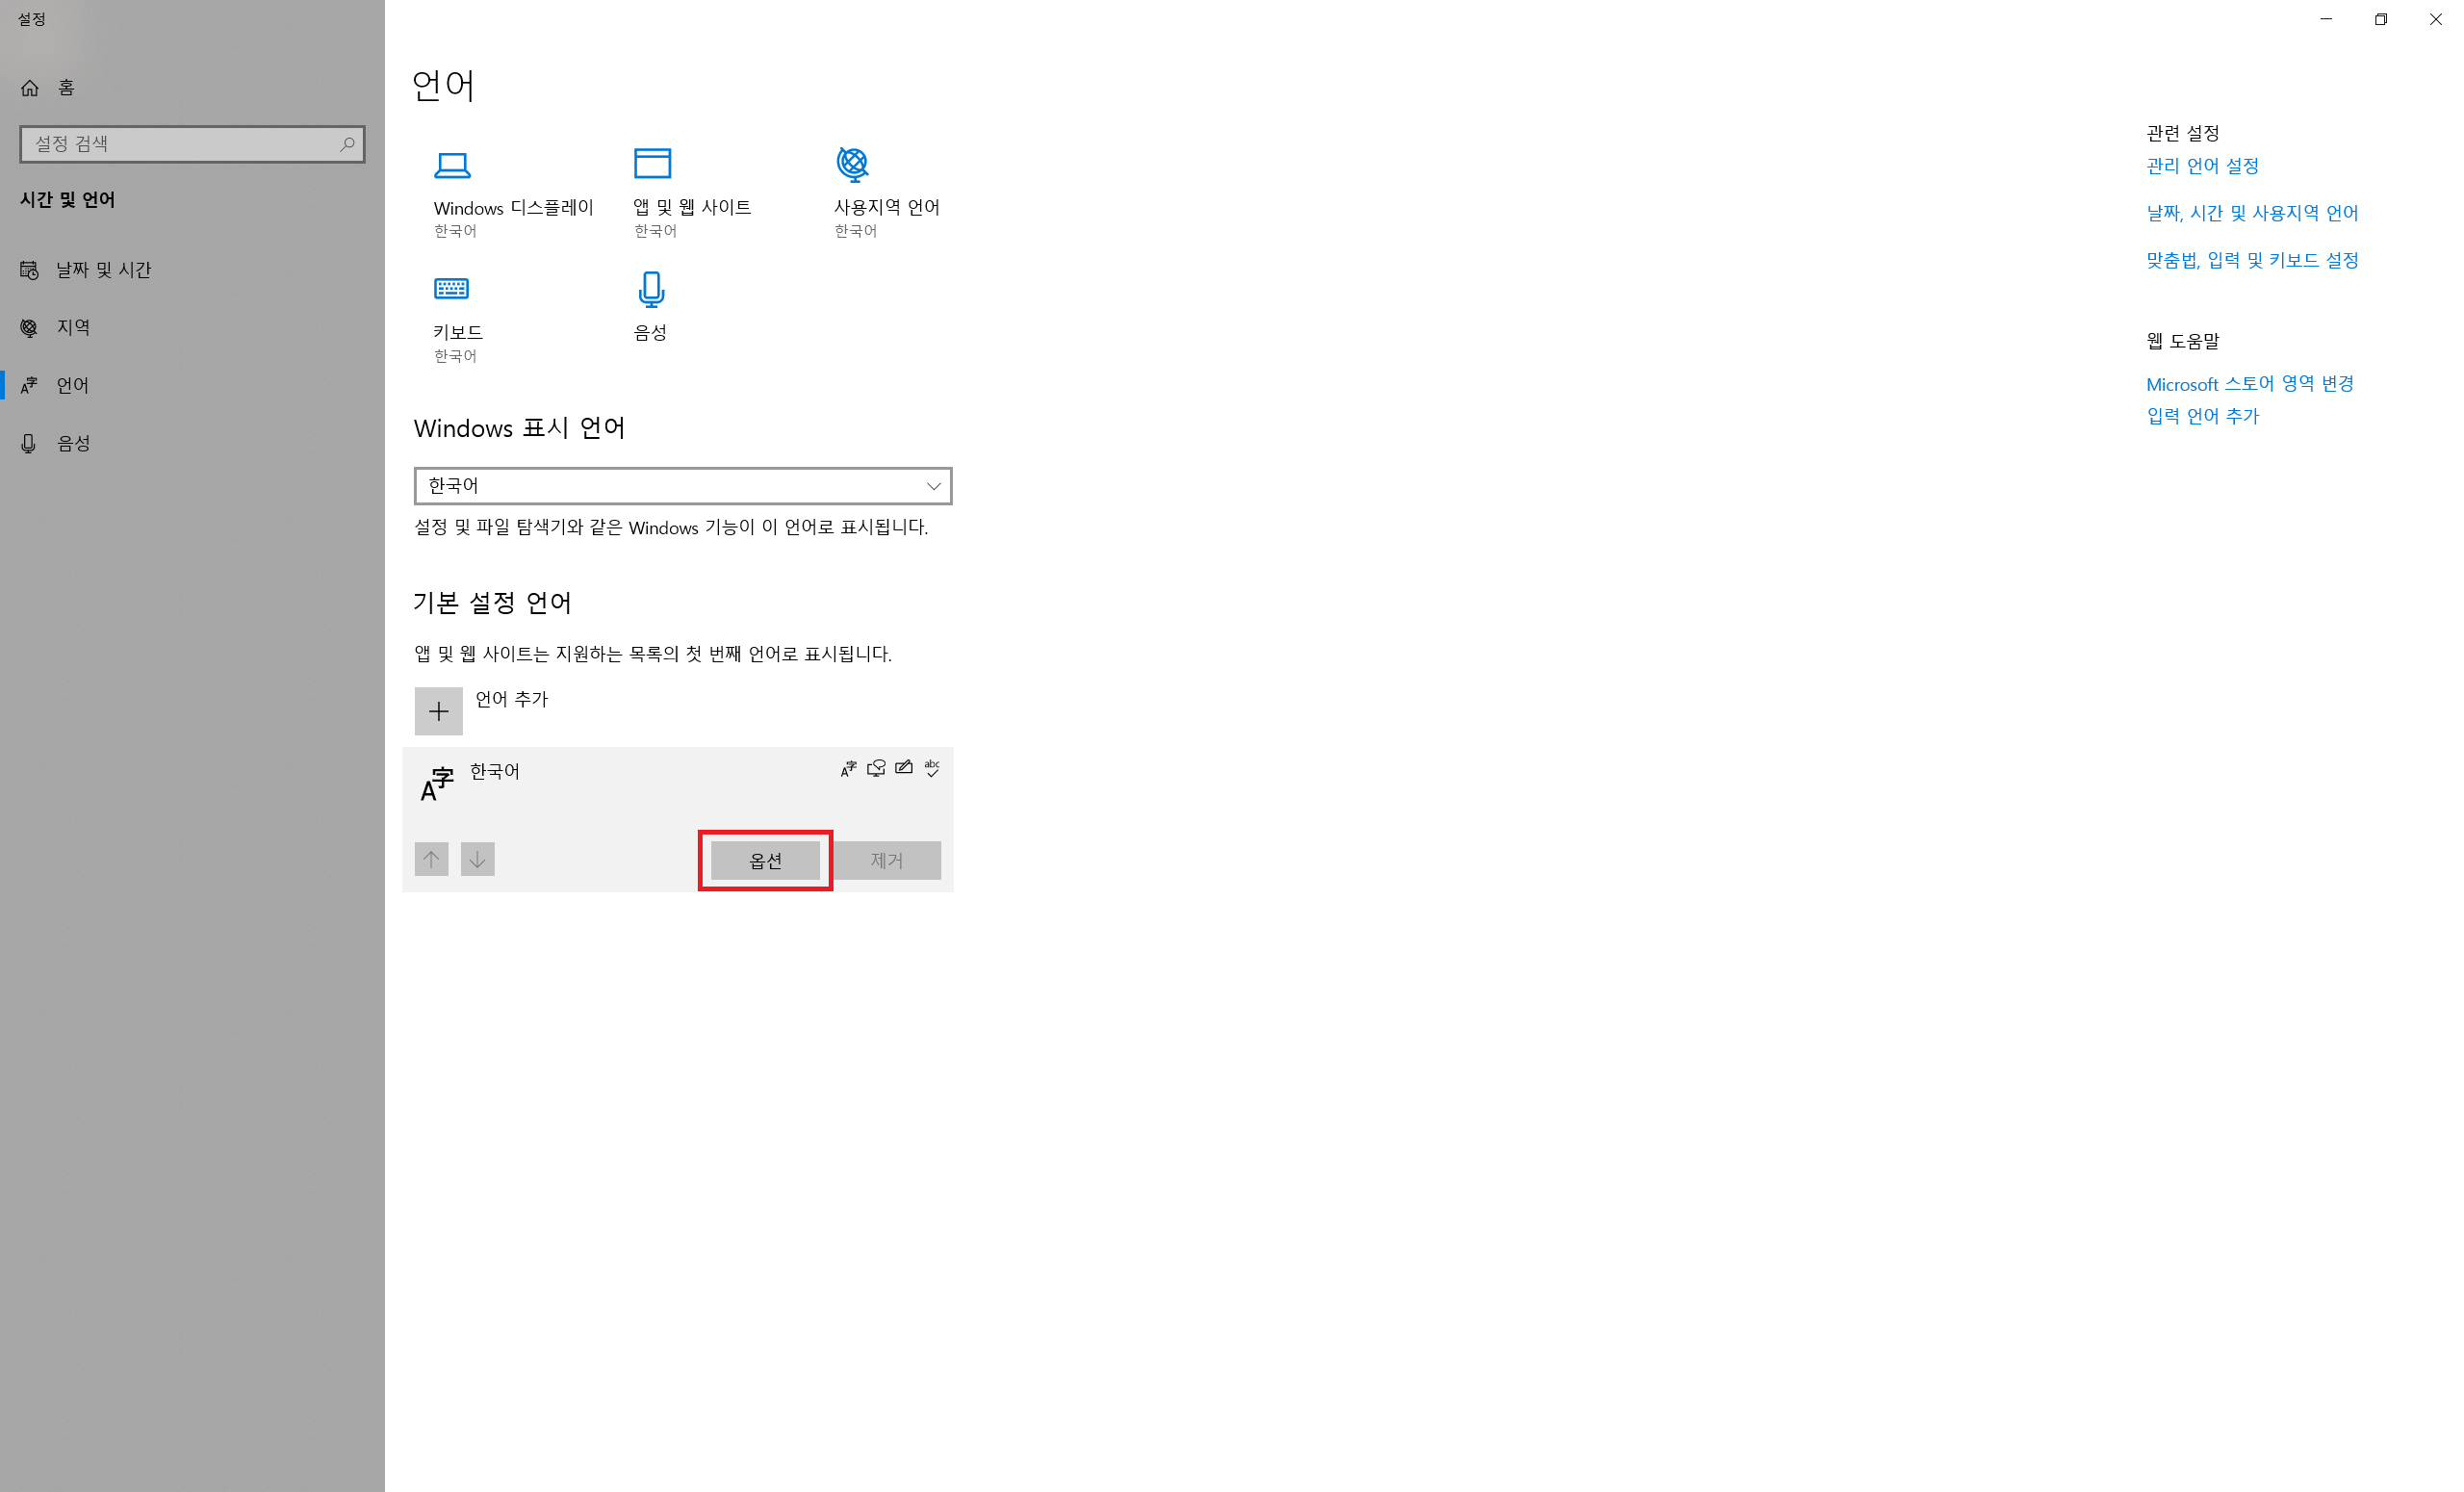Focus the 설정 검색 input field
The height and width of the screenshot is (1492, 2464).
pyautogui.click(x=180, y=144)
